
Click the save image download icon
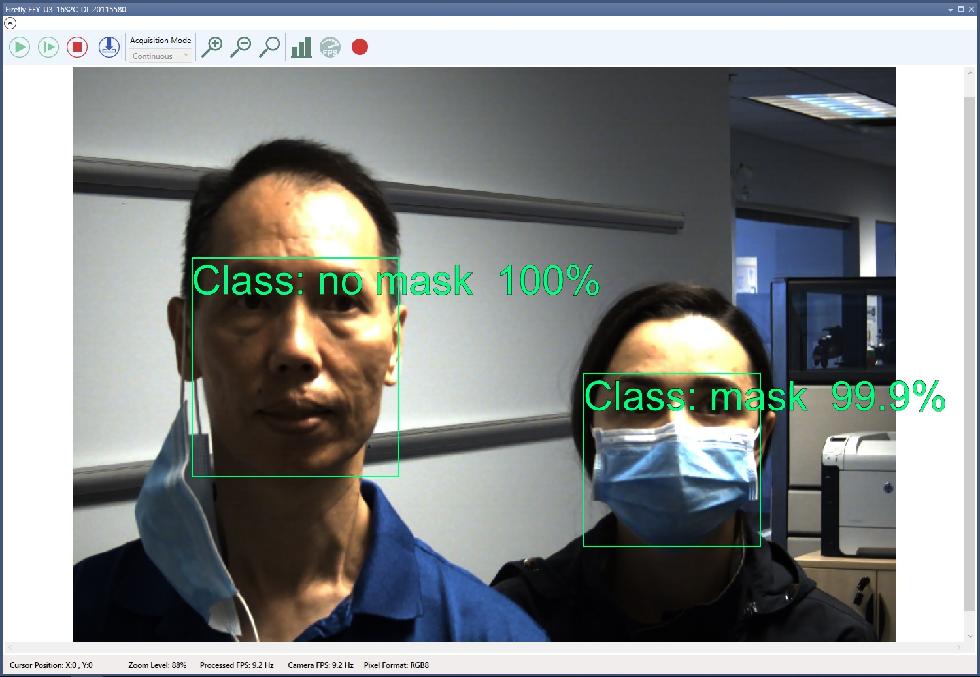point(108,47)
